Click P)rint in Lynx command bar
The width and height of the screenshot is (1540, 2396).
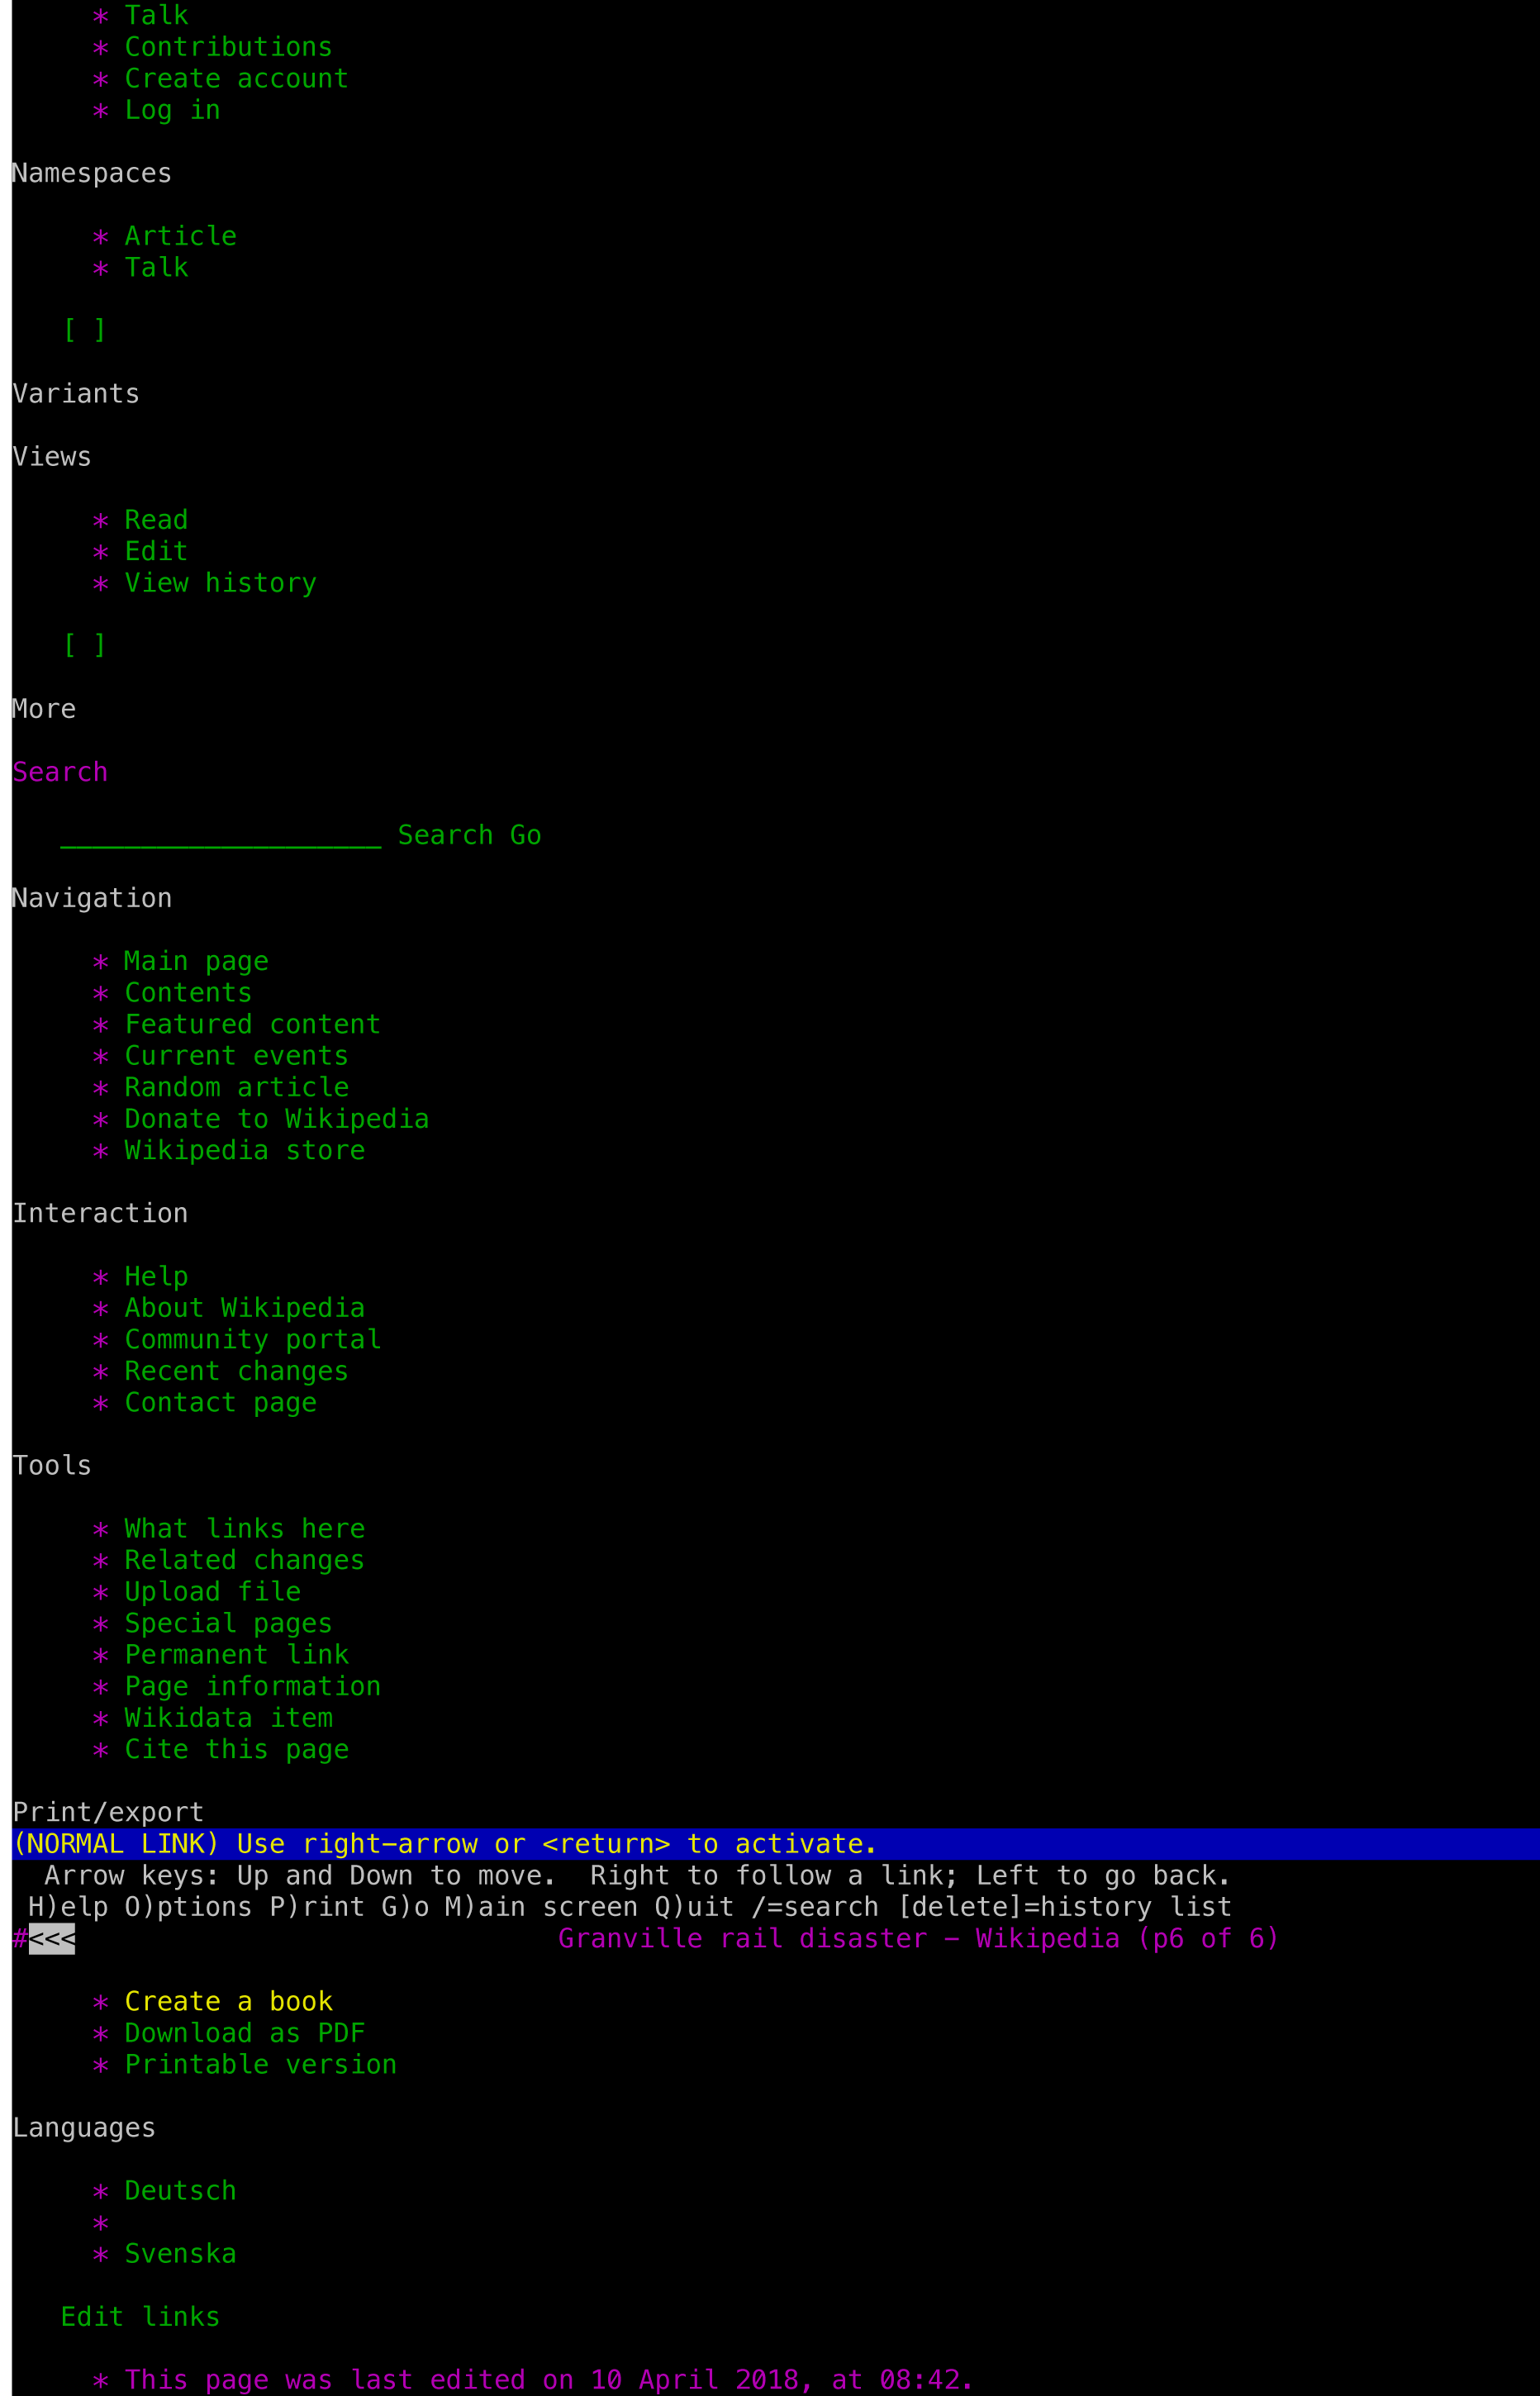317,1907
